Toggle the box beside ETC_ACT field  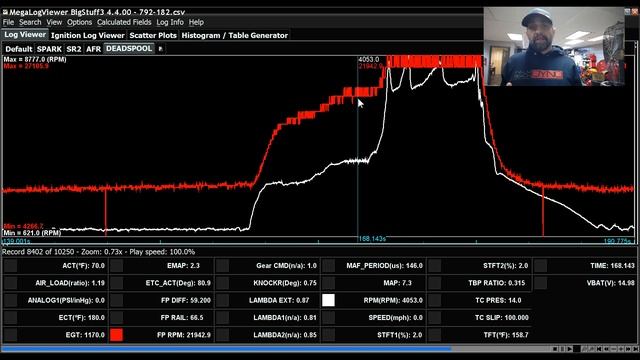117,283
